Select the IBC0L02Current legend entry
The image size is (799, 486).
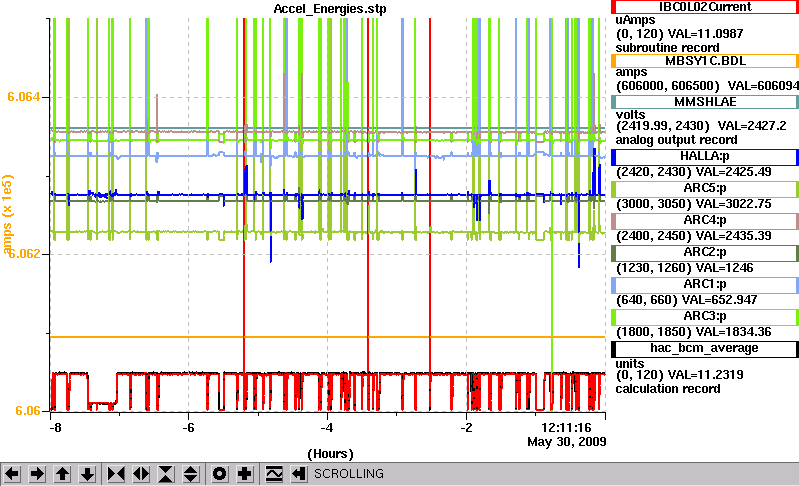tap(705, 7)
